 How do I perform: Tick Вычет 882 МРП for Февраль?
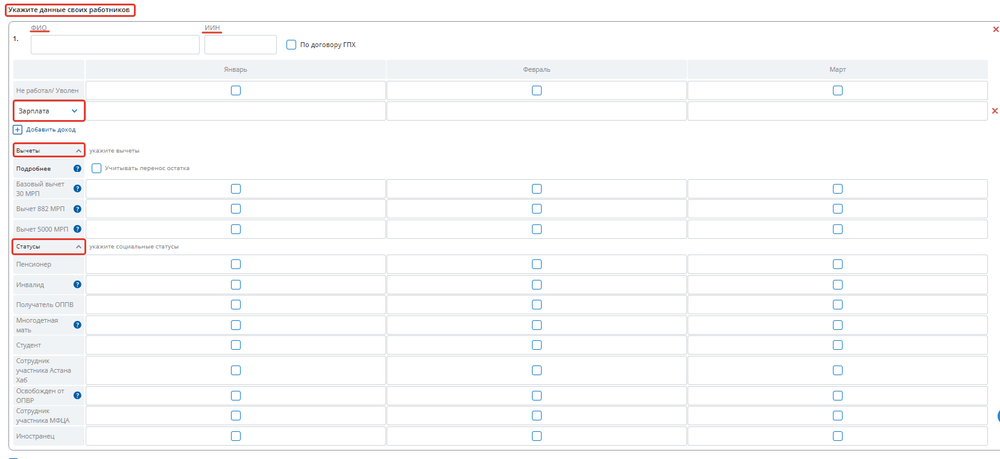coord(537,208)
